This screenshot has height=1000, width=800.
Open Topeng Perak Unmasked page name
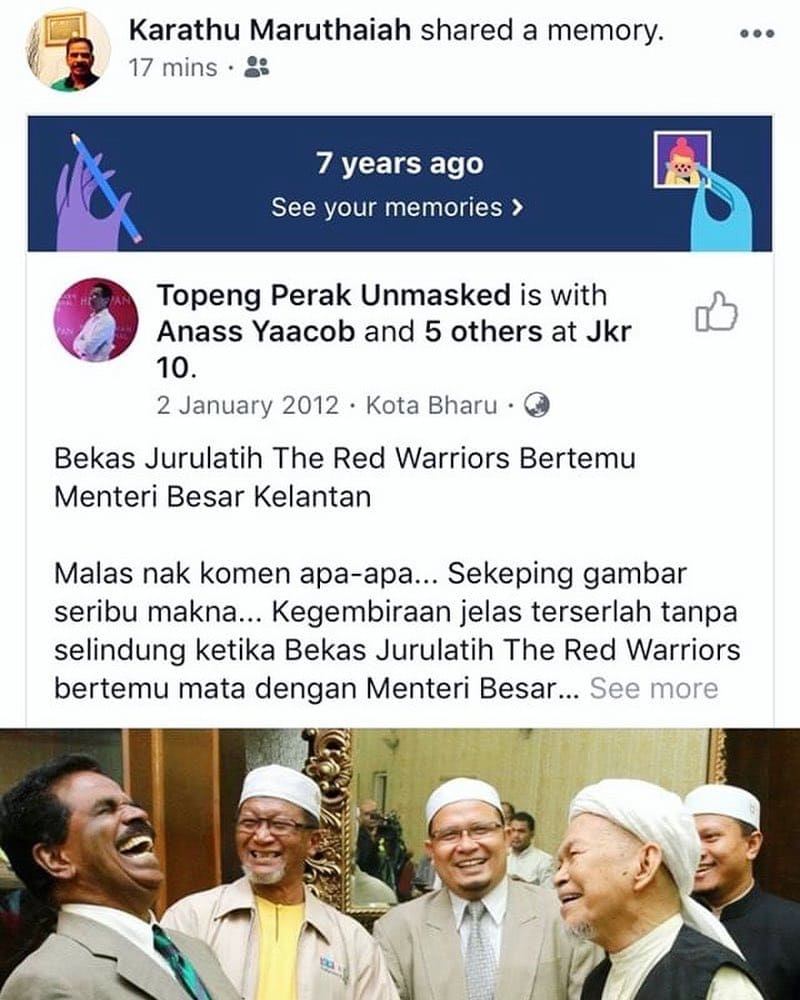click(x=334, y=295)
